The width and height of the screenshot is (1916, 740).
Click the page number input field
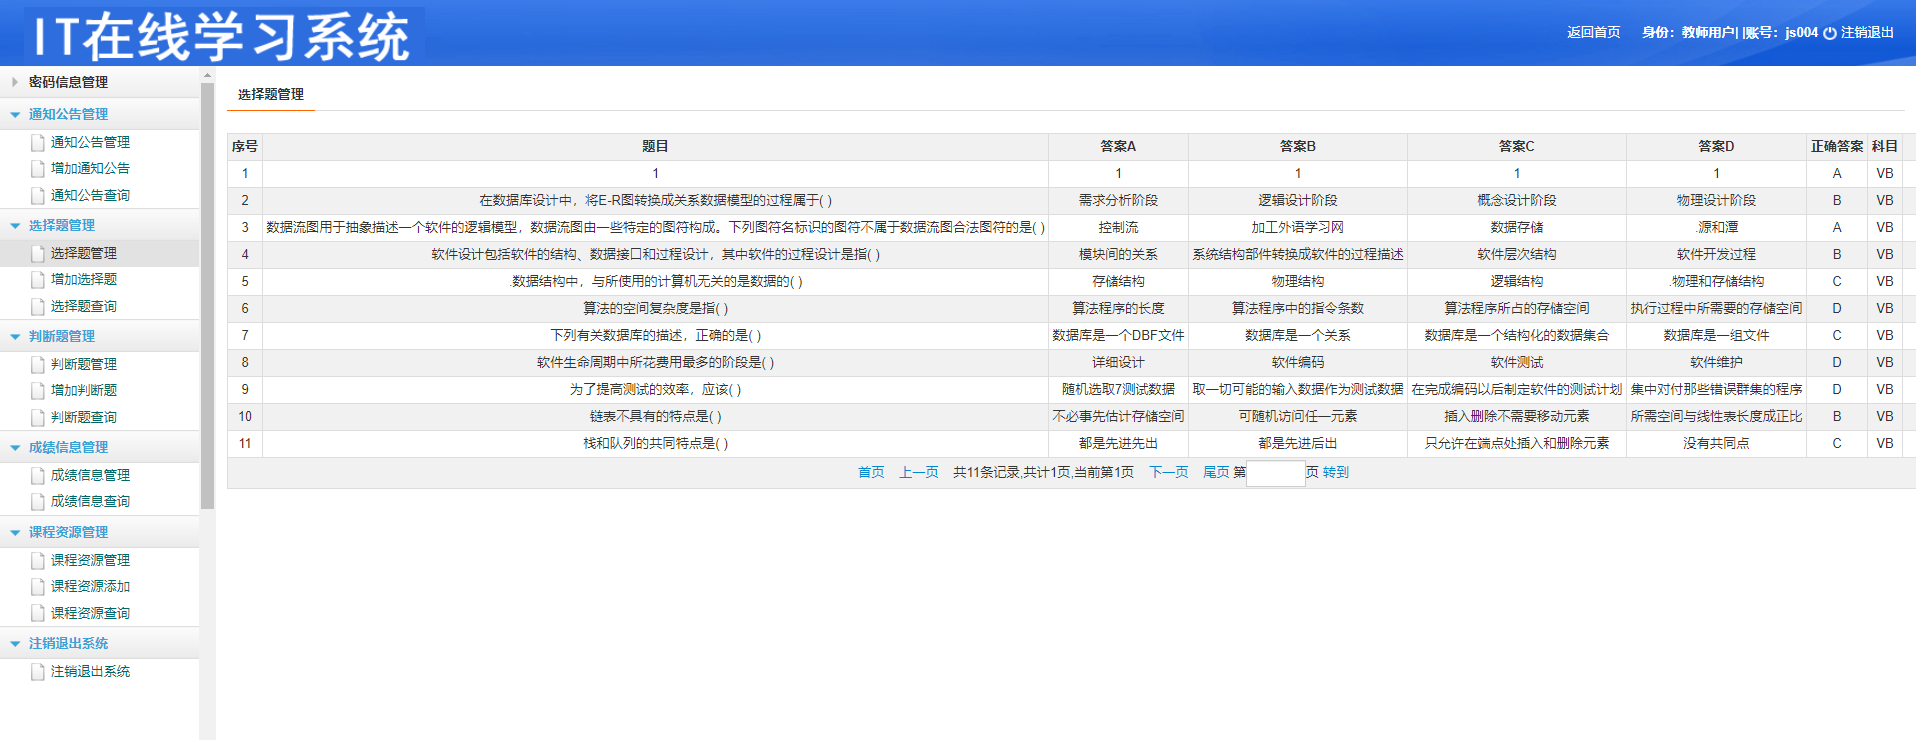coord(1276,473)
